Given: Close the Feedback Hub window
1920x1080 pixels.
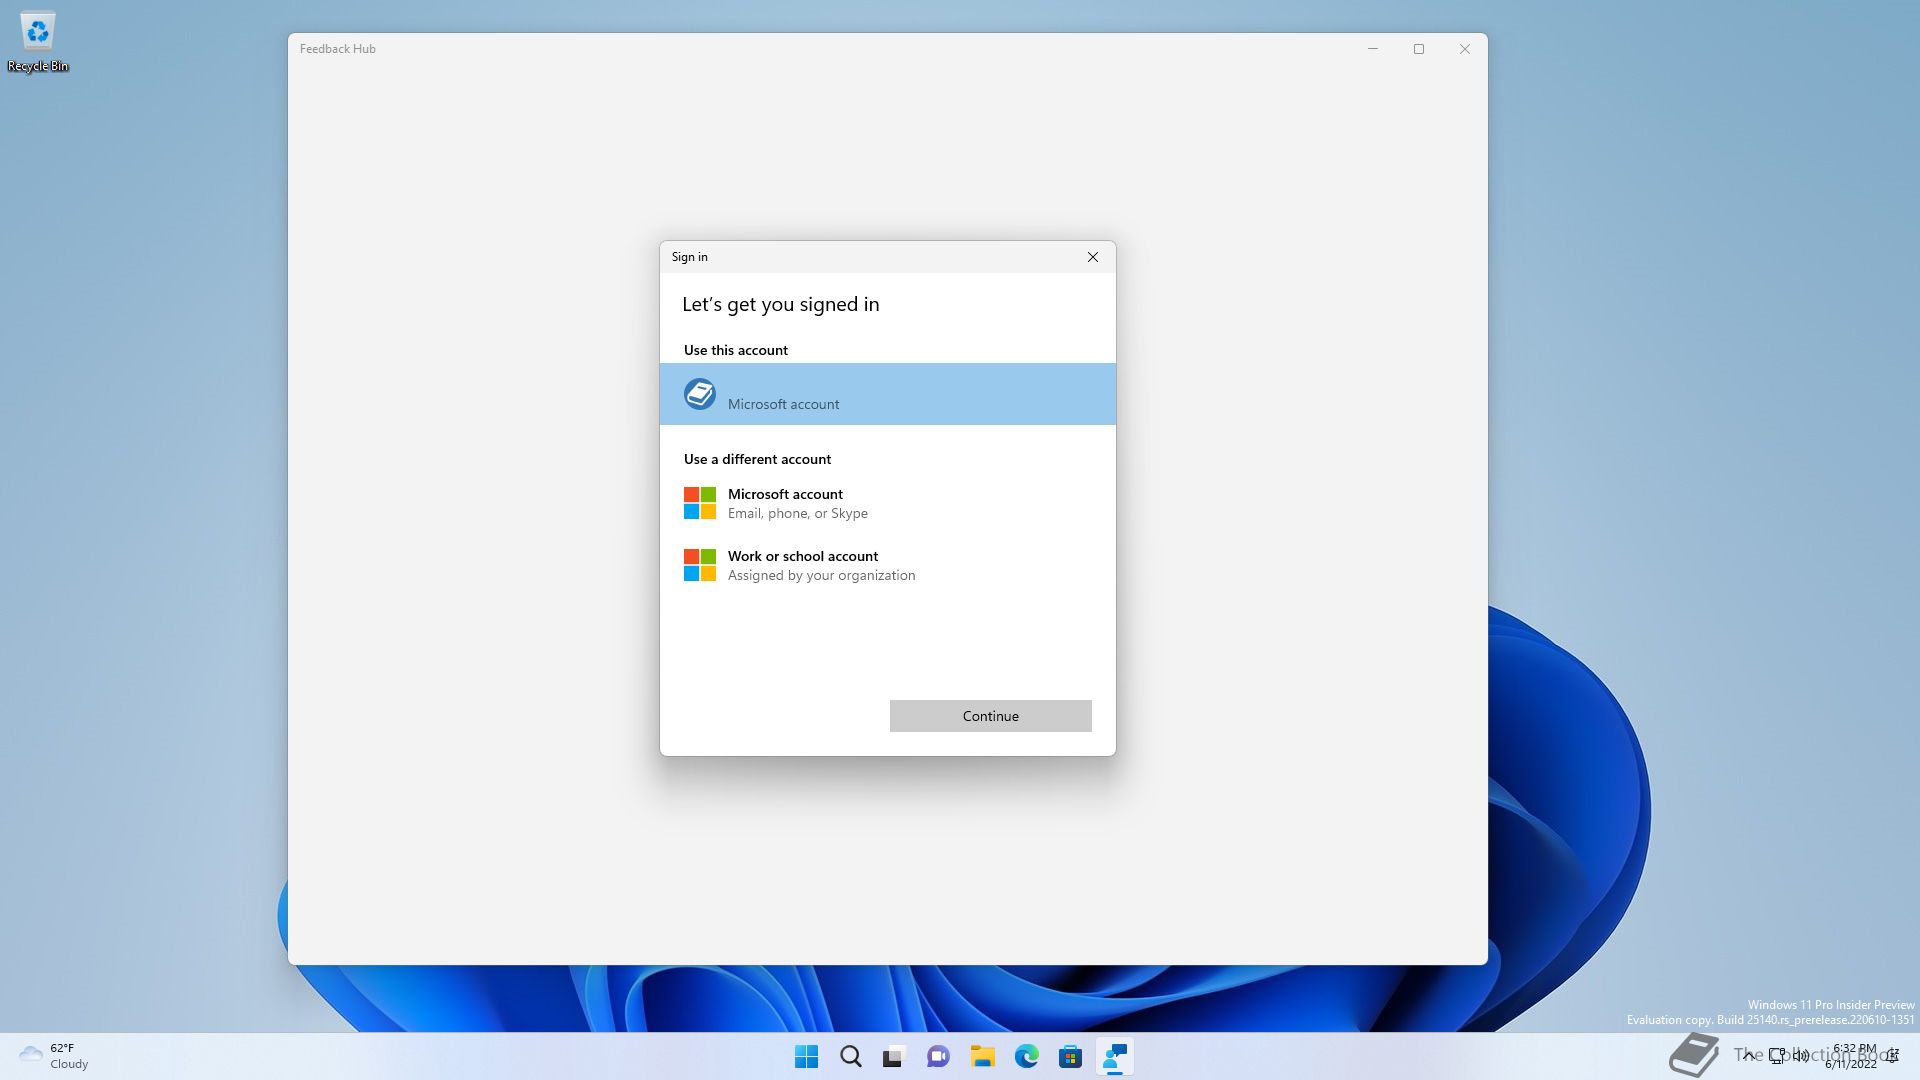Looking at the screenshot, I should [x=1465, y=49].
